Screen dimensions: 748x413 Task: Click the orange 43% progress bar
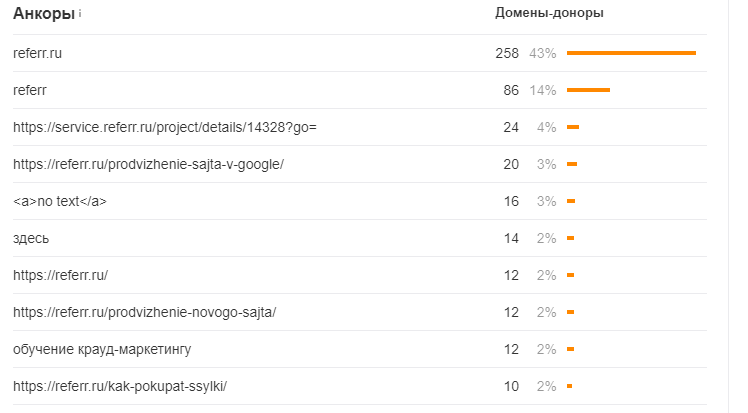tap(631, 53)
